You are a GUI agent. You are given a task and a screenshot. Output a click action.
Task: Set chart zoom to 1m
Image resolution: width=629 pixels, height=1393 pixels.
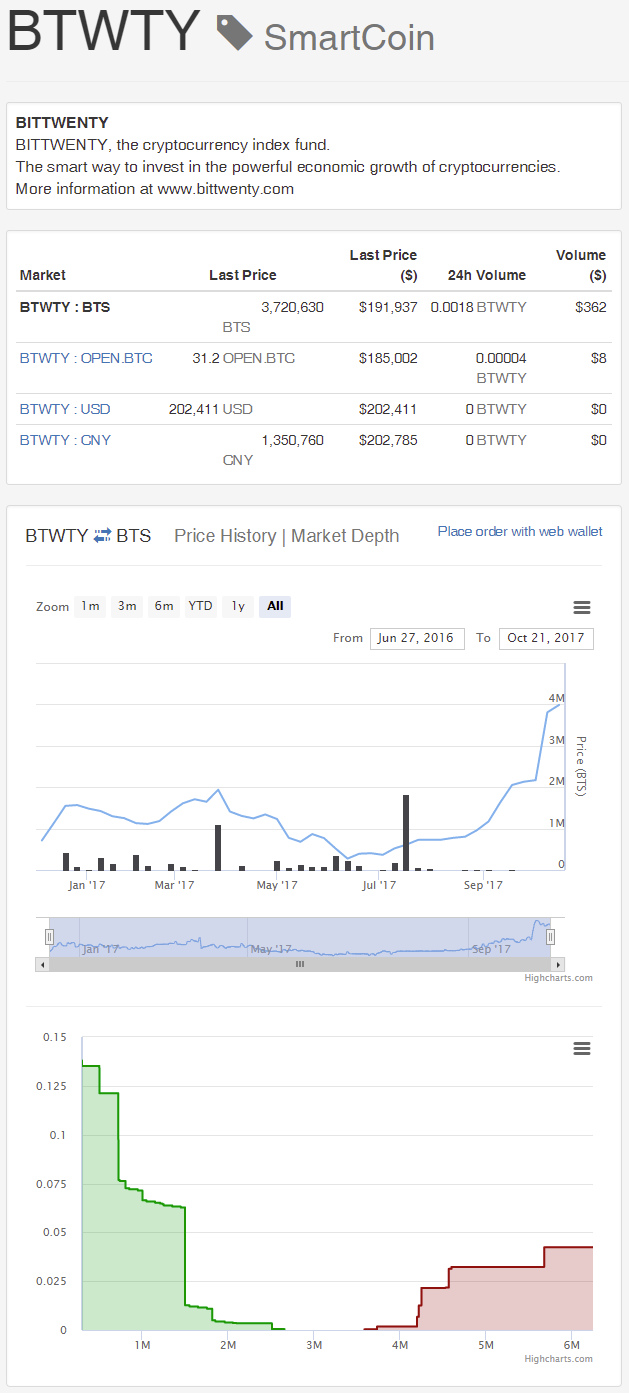(90, 606)
